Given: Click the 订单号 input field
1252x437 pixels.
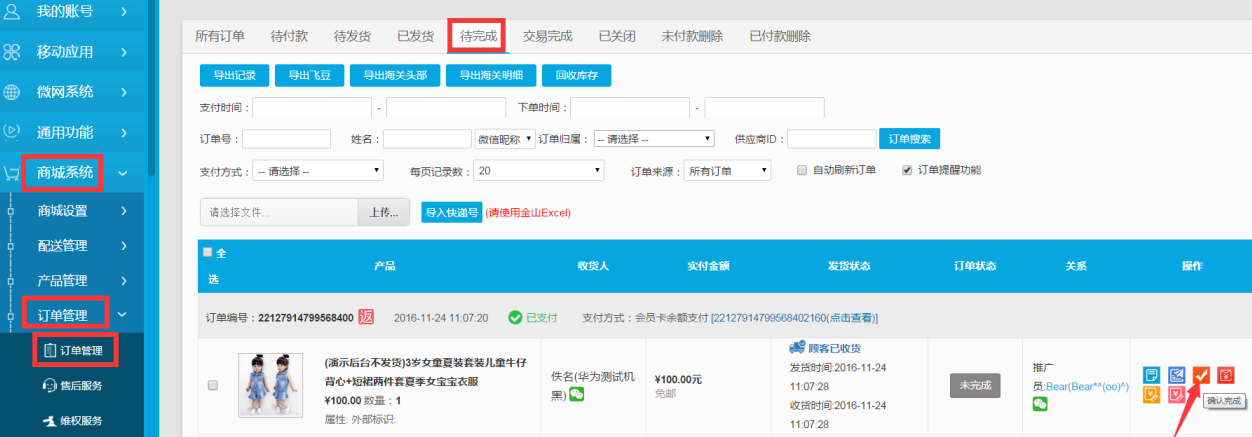Looking at the screenshot, I should [x=286, y=139].
